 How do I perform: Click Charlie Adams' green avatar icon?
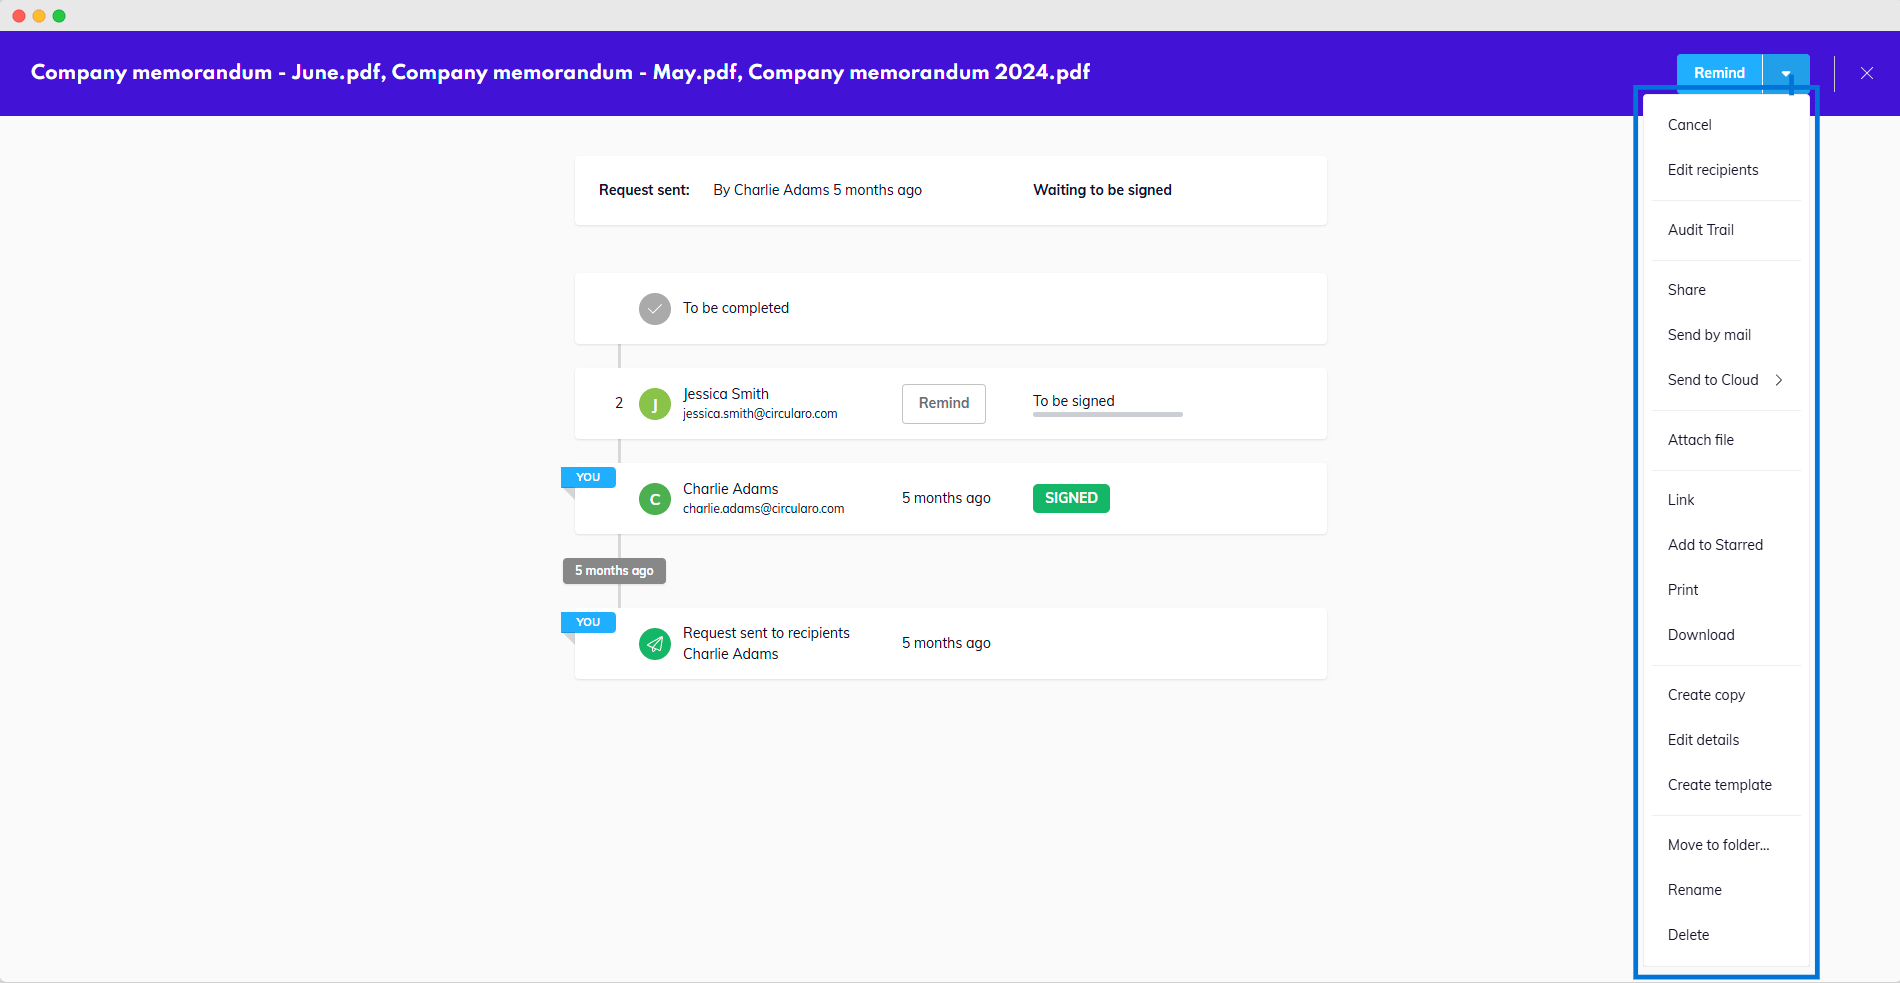tap(654, 499)
